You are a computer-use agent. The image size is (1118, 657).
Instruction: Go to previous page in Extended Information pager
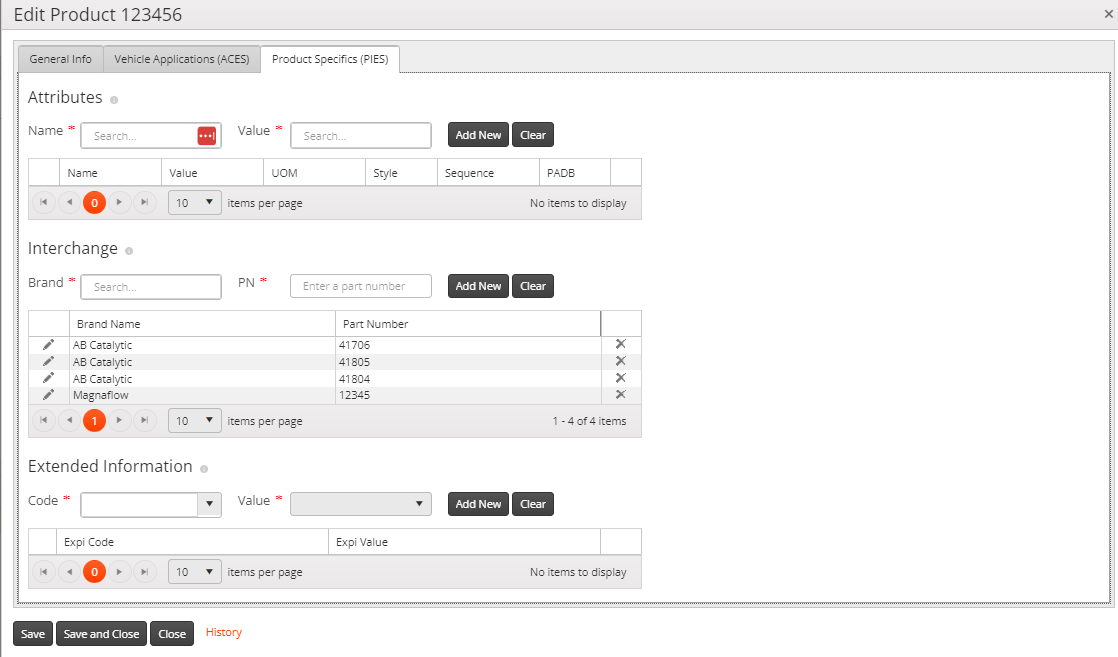coord(69,571)
